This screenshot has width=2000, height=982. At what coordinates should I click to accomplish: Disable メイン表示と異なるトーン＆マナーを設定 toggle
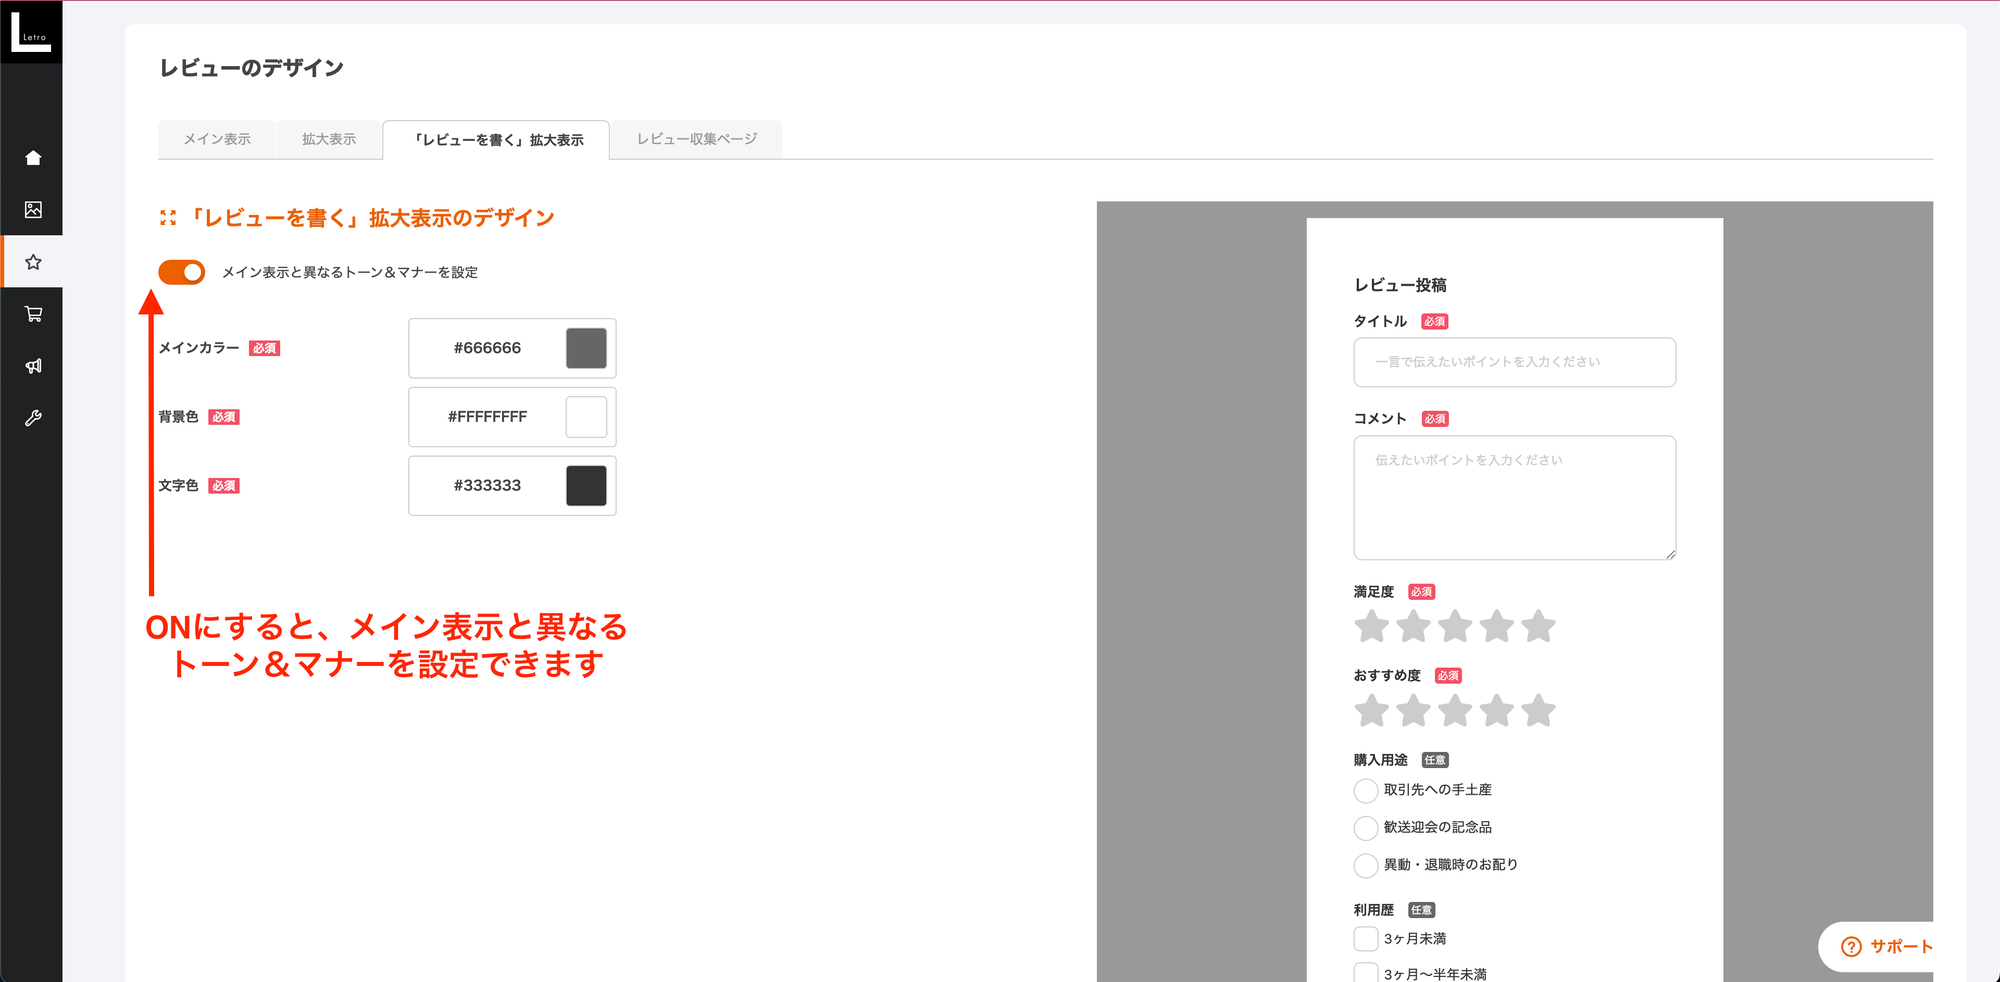tap(181, 271)
